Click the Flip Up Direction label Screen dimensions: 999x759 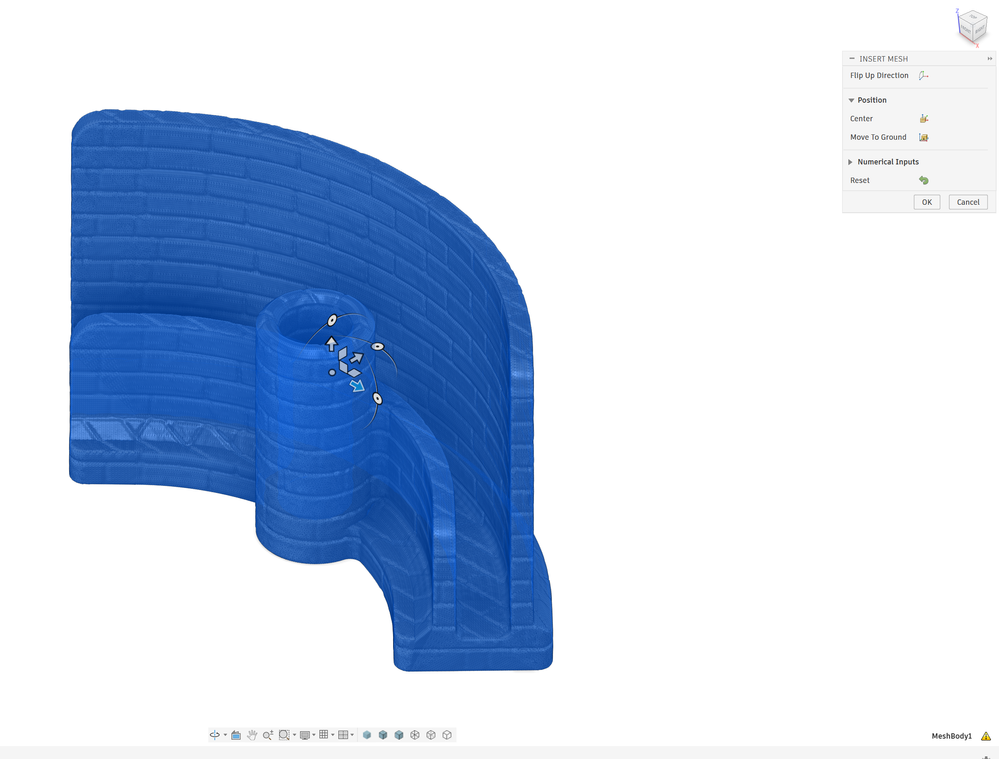coord(879,75)
